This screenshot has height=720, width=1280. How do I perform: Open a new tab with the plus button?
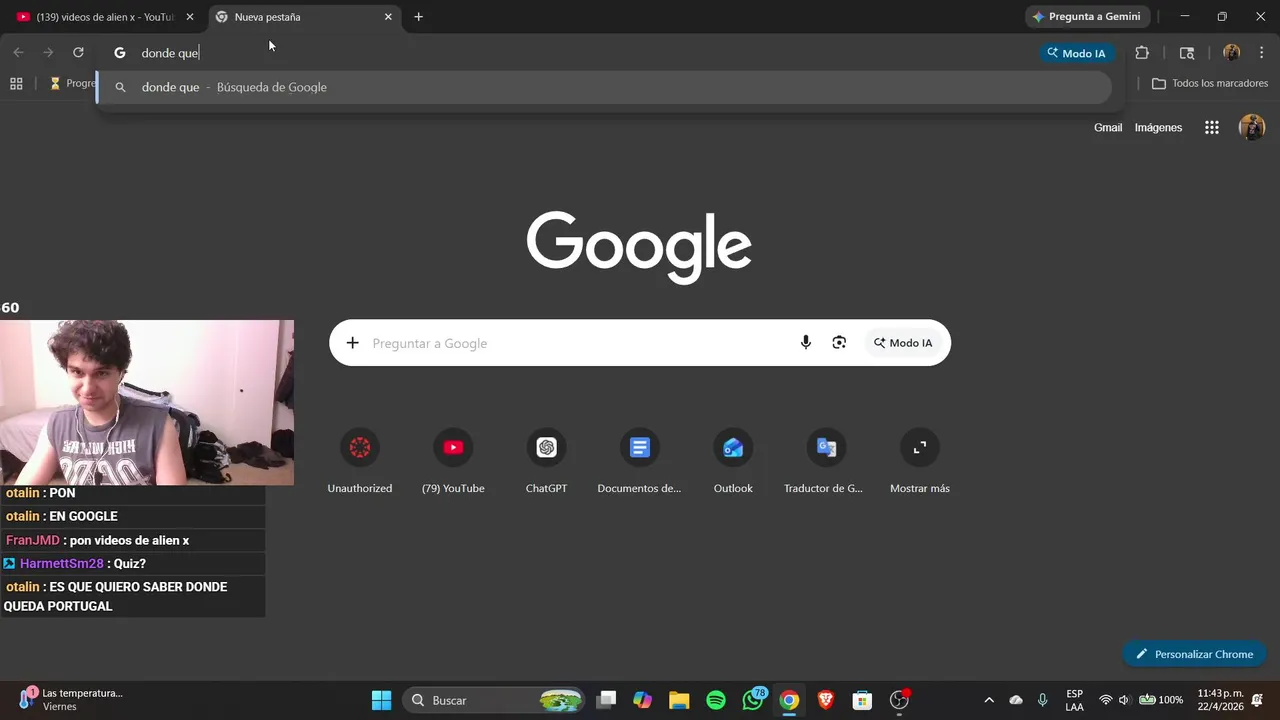coord(418,17)
